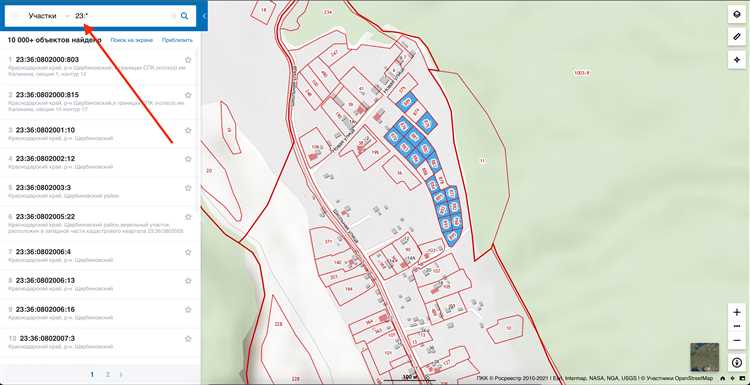Image resolution: width=750 pixels, height=385 pixels.
Task: Click the magnifier search icon
Action: 184,16
